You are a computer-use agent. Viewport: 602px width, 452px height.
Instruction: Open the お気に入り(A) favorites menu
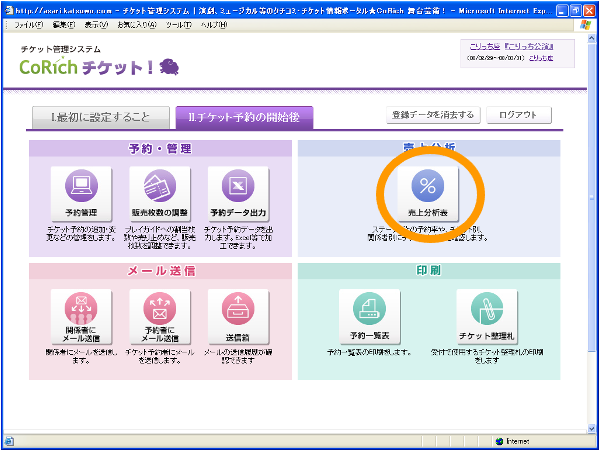pos(141,24)
